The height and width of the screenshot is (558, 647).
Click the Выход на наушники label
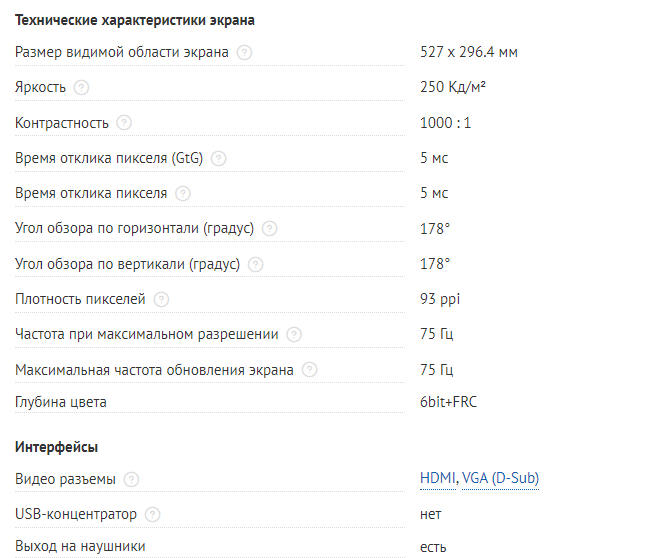click(80, 546)
